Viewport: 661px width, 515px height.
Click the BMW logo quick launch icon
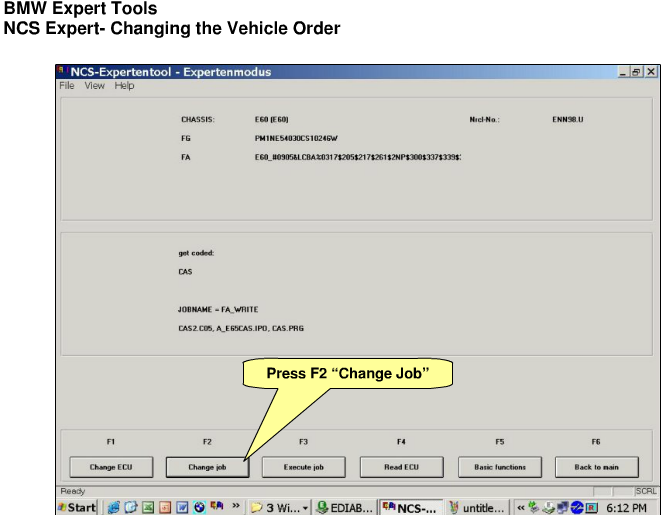coord(199,507)
